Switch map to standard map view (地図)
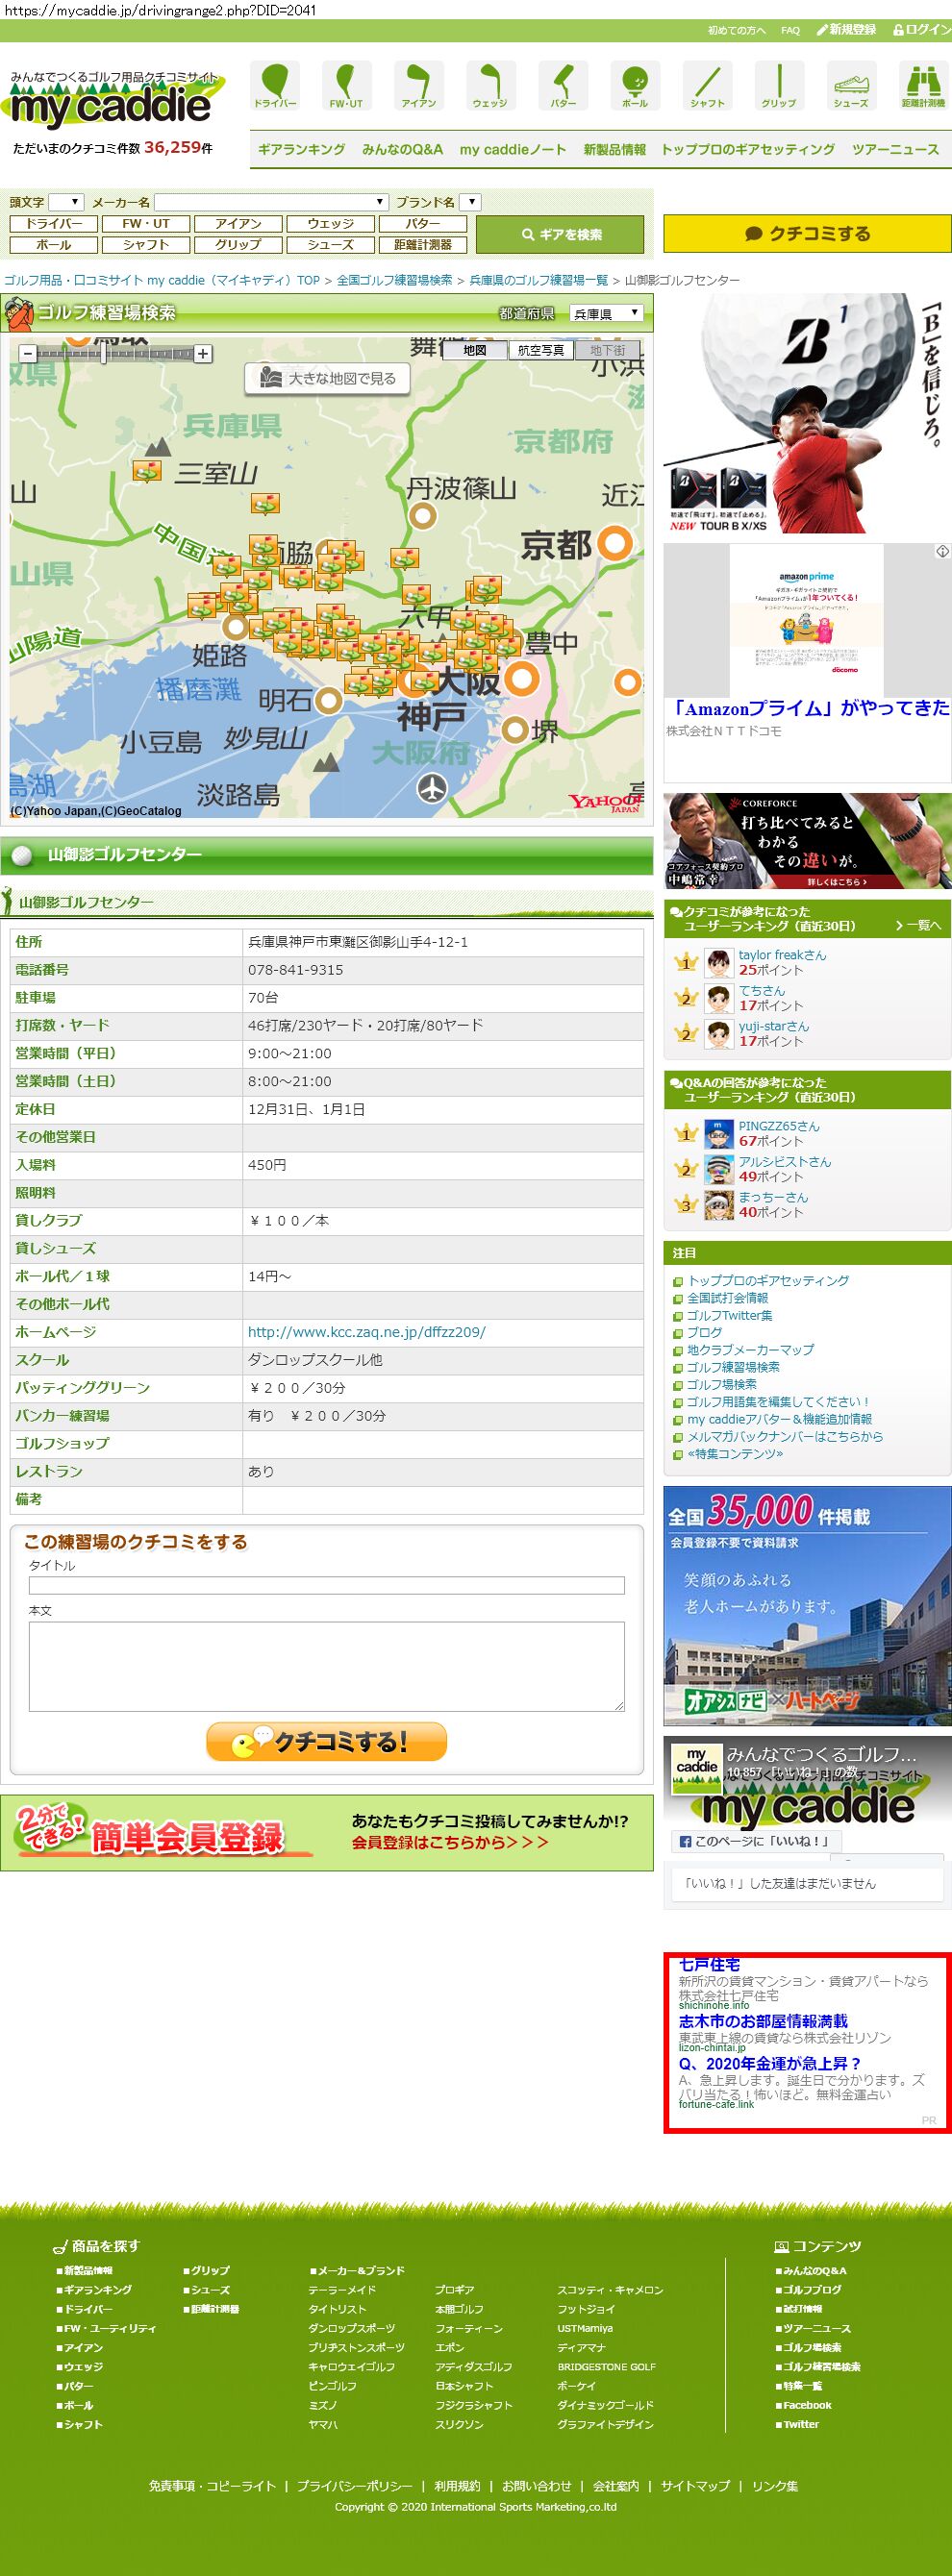 [x=475, y=350]
